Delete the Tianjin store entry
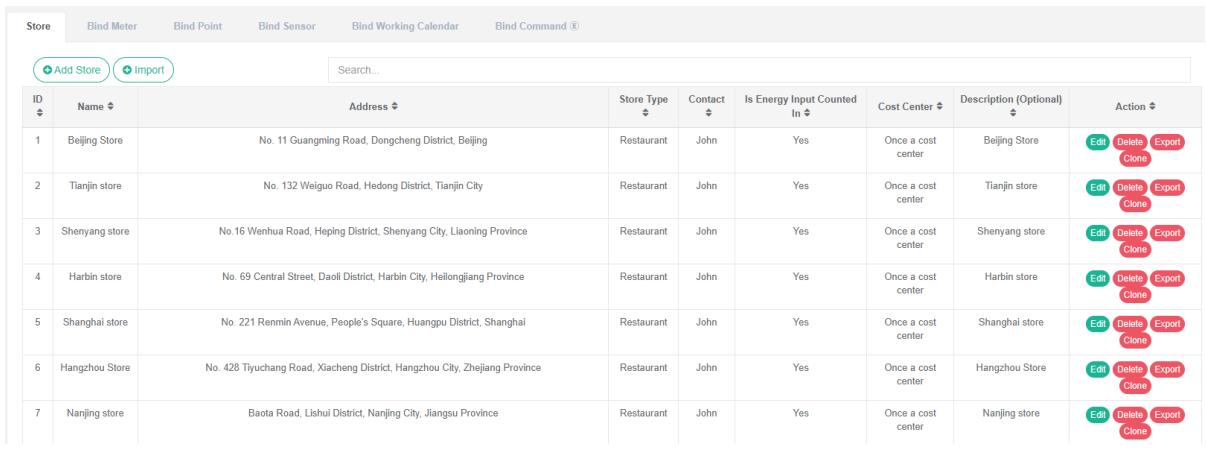The width and height of the screenshot is (1206, 450). (x=1130, y=187)
